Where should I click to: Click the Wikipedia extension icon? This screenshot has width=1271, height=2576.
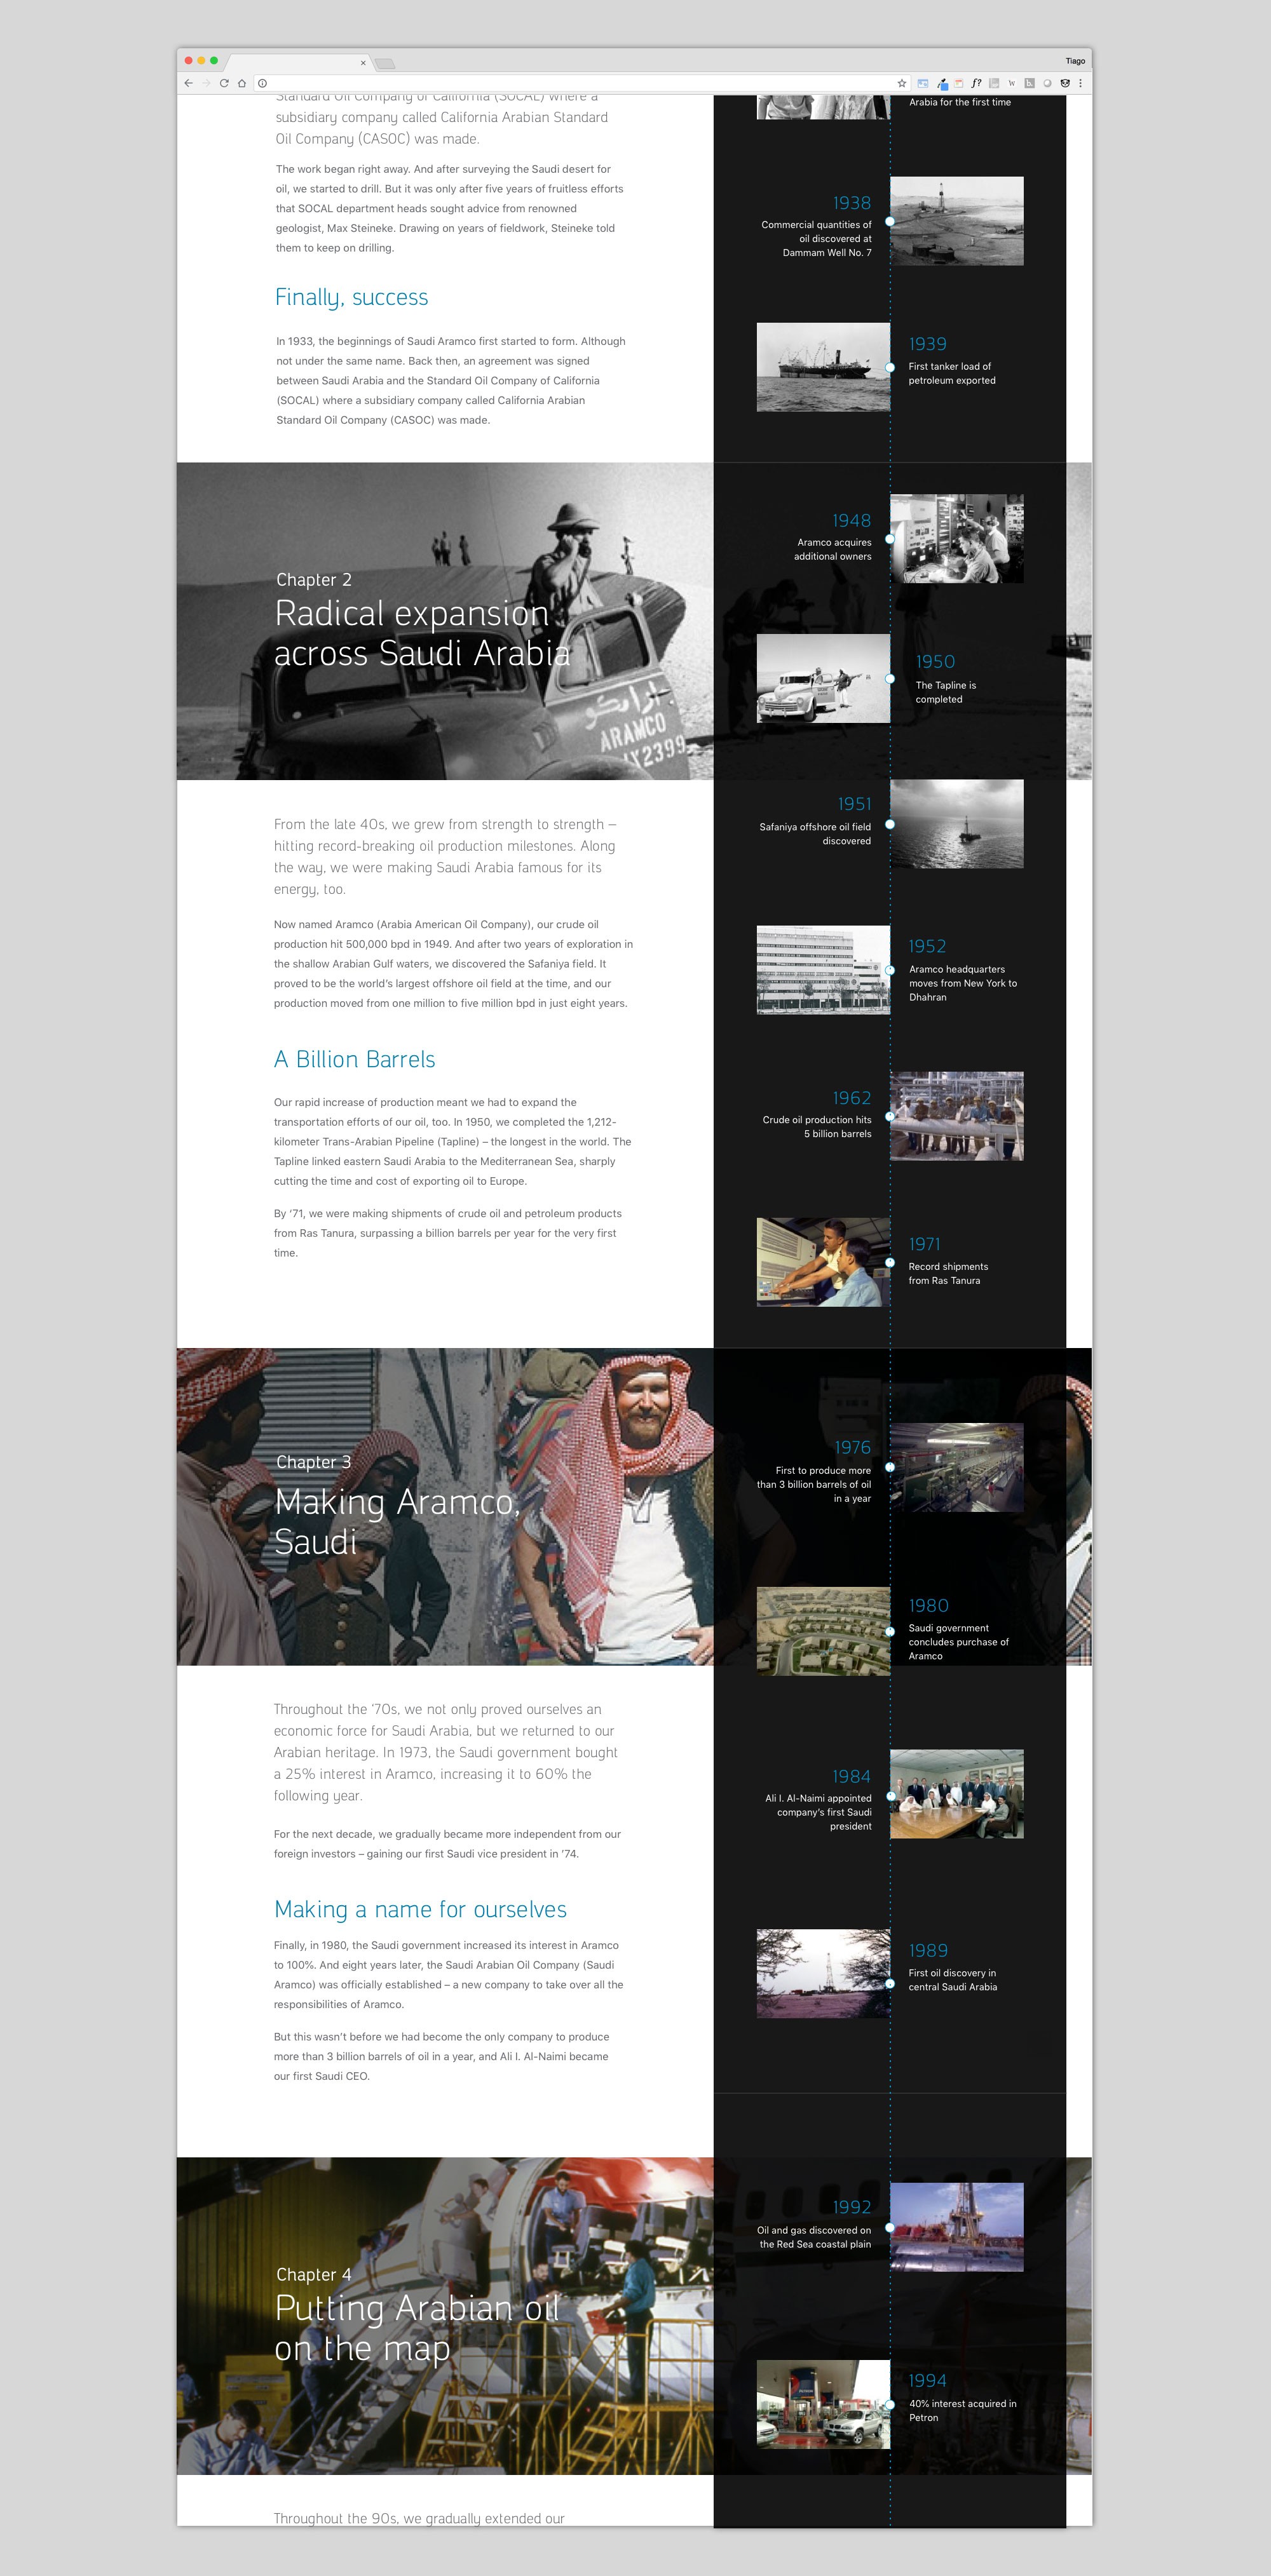1012,83
